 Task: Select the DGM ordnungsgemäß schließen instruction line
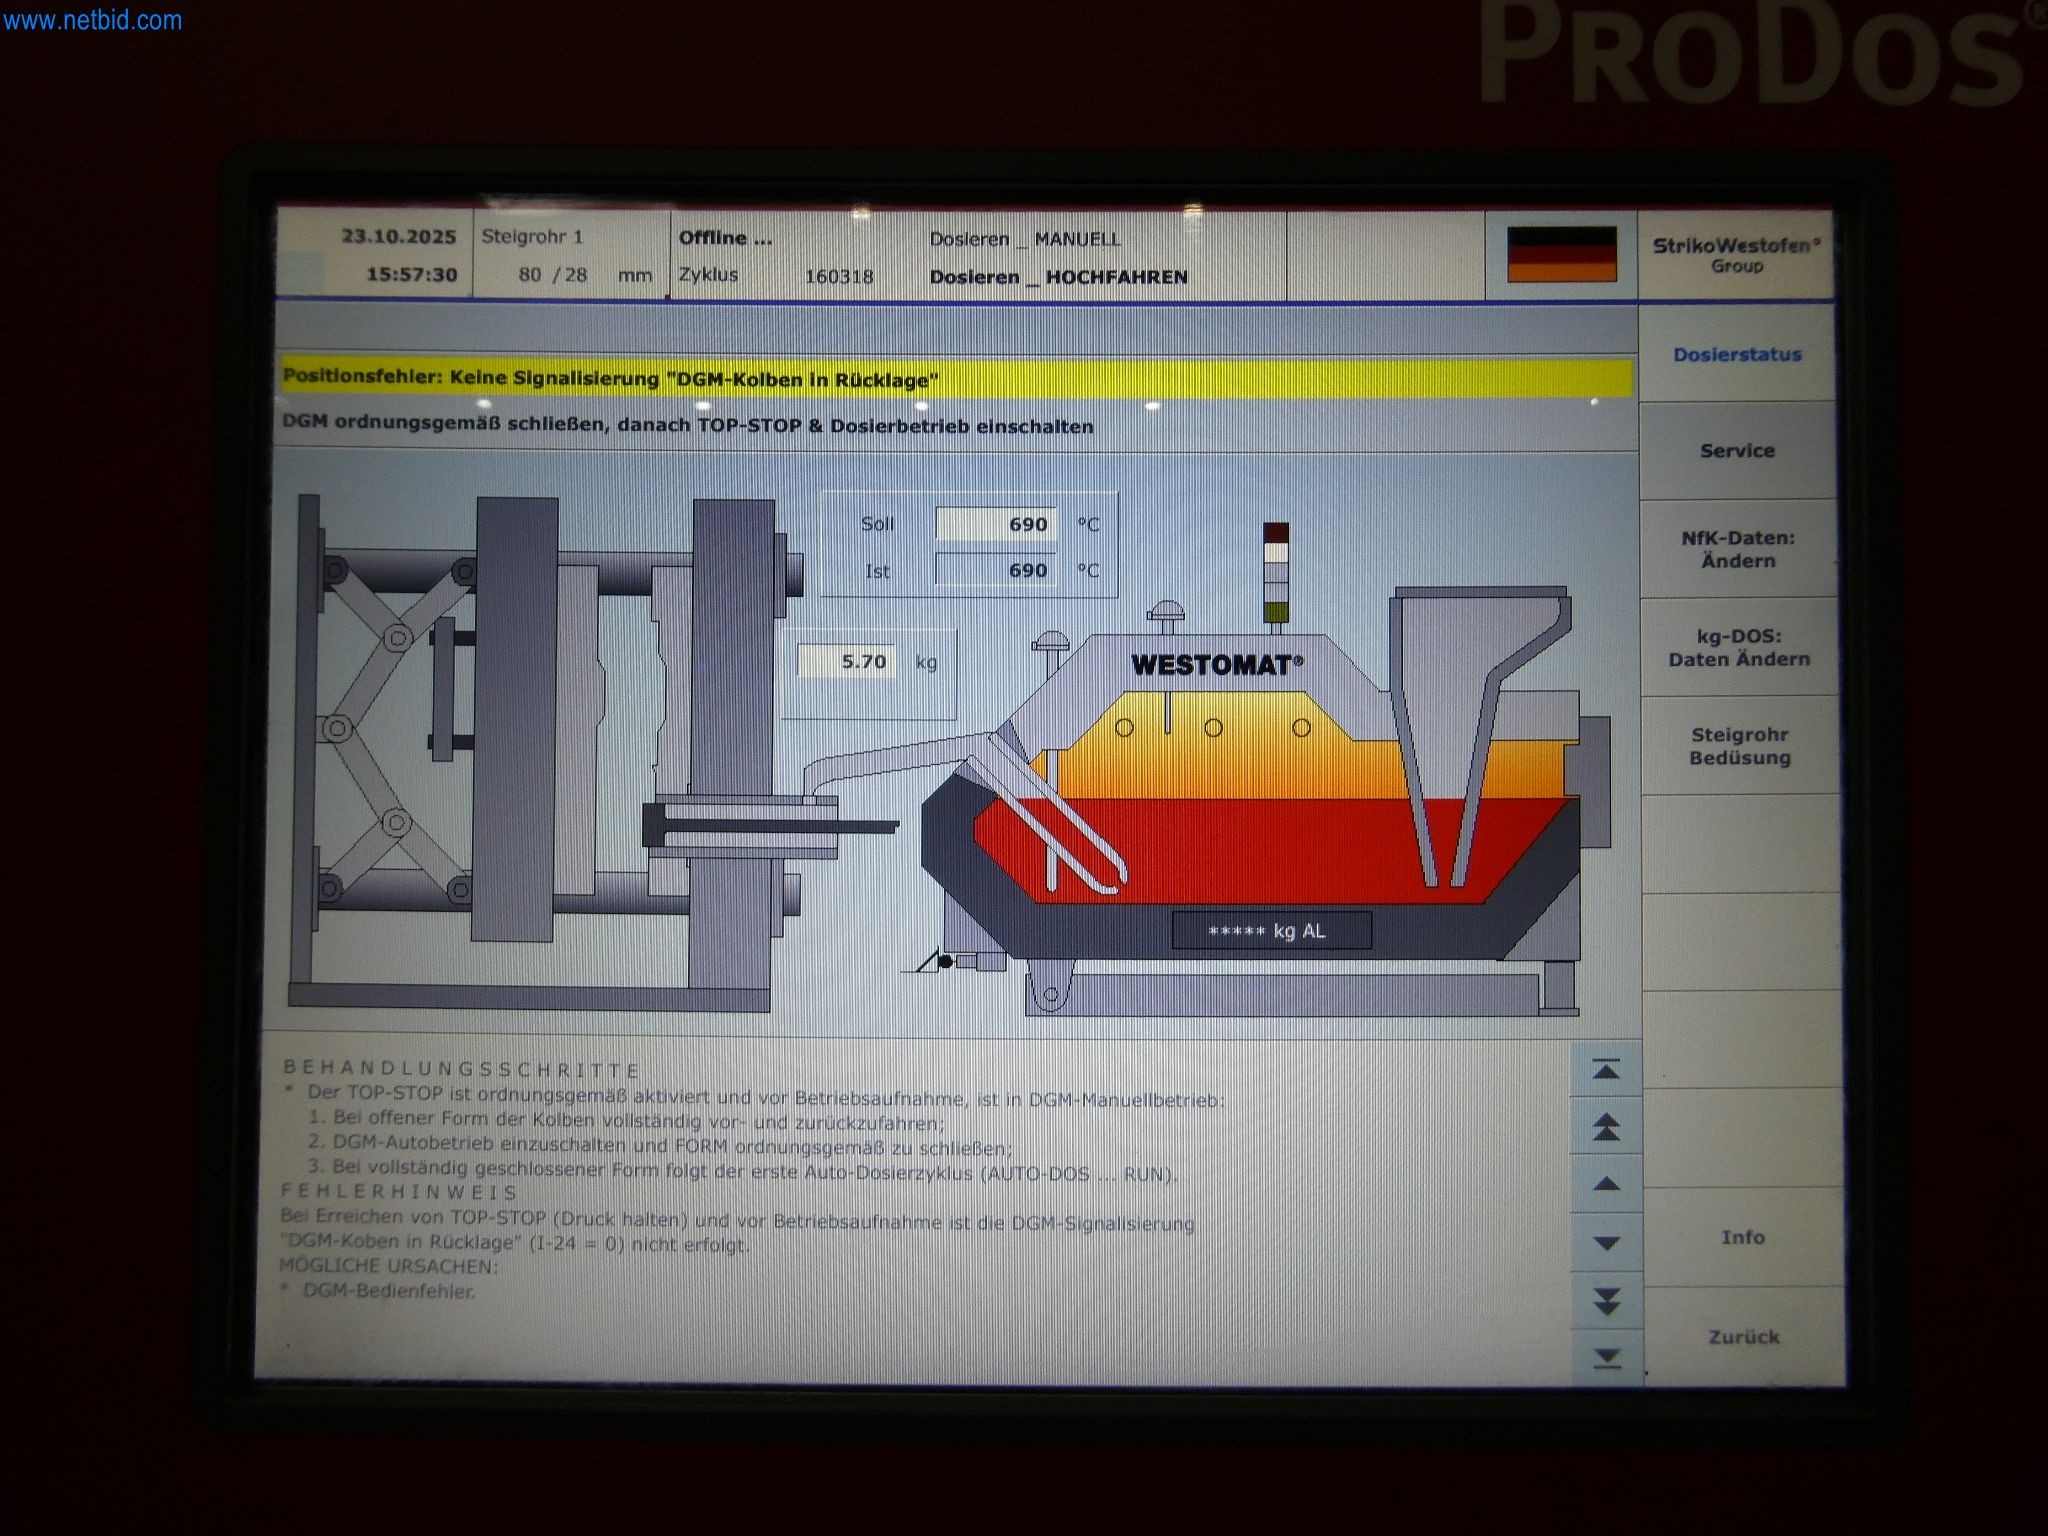pos(688,426)
